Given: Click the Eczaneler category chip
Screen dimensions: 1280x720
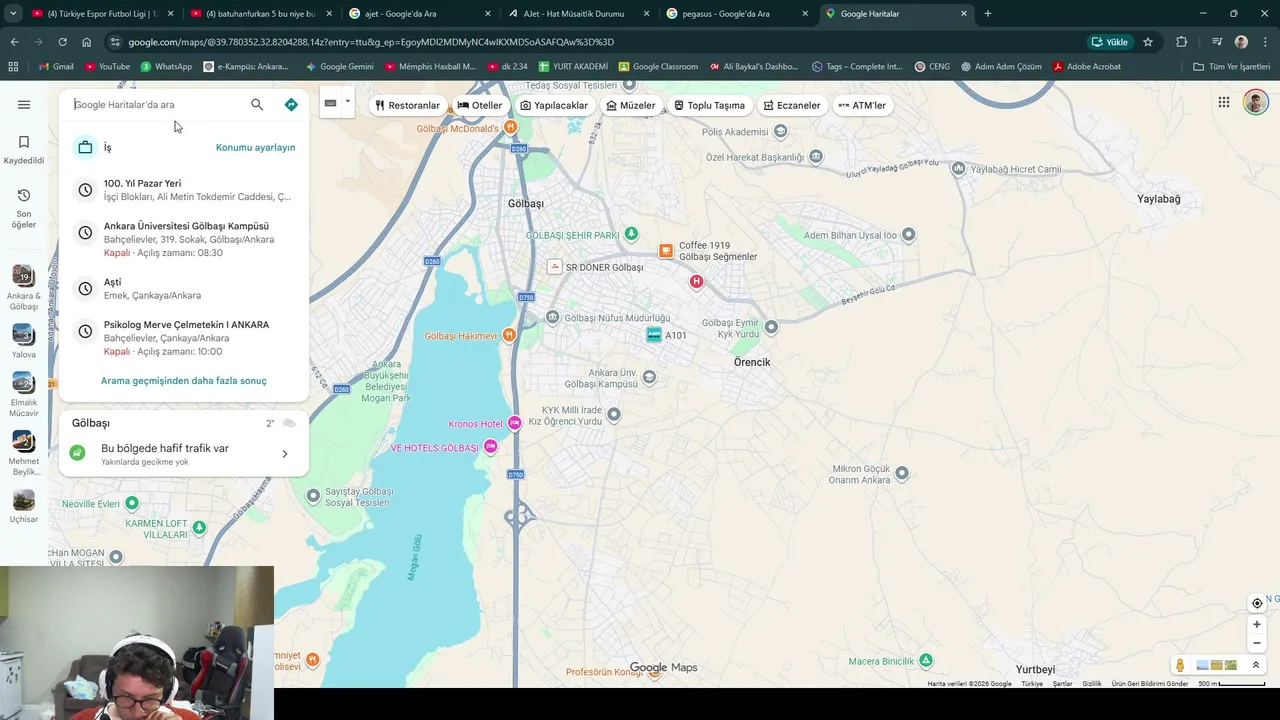Looking at the screenshot, I should pos(792,105).
